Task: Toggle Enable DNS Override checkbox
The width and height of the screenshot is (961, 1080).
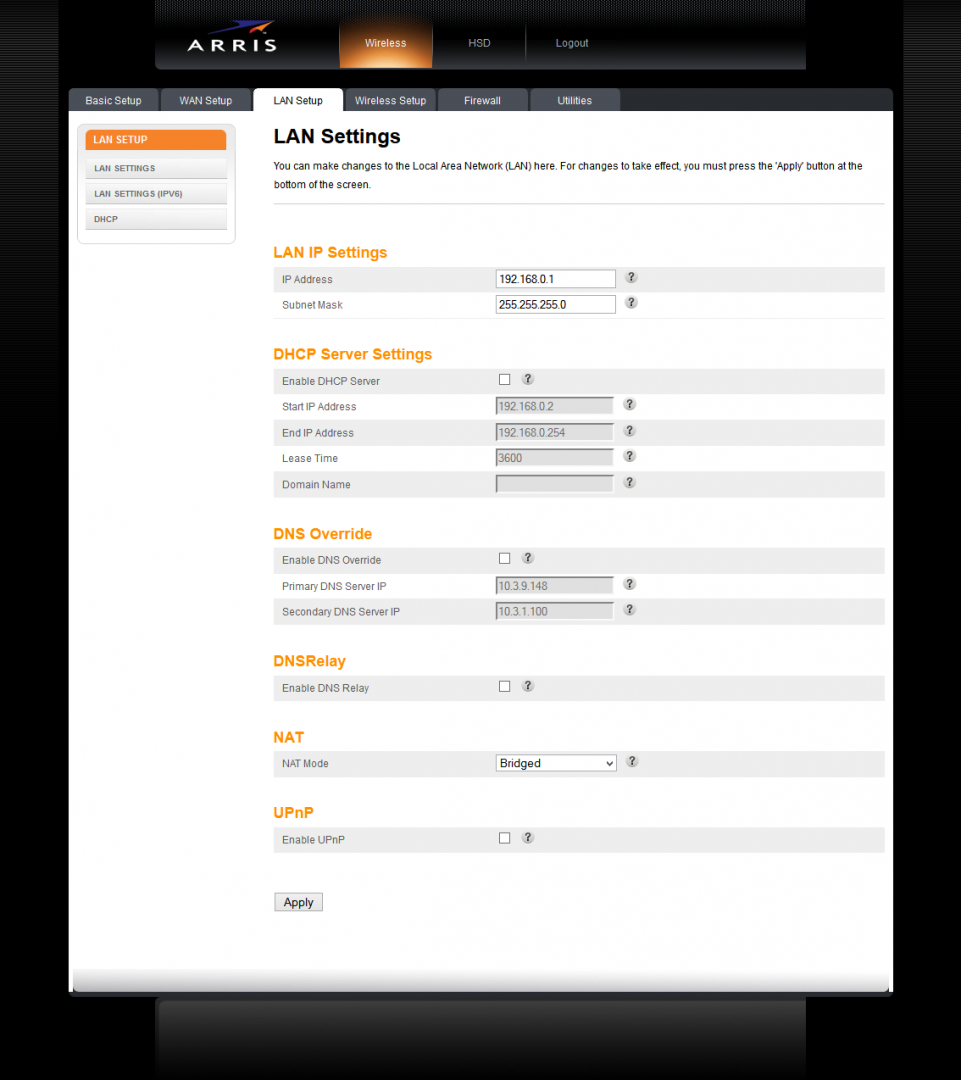Action: click(x=504, y=559)
